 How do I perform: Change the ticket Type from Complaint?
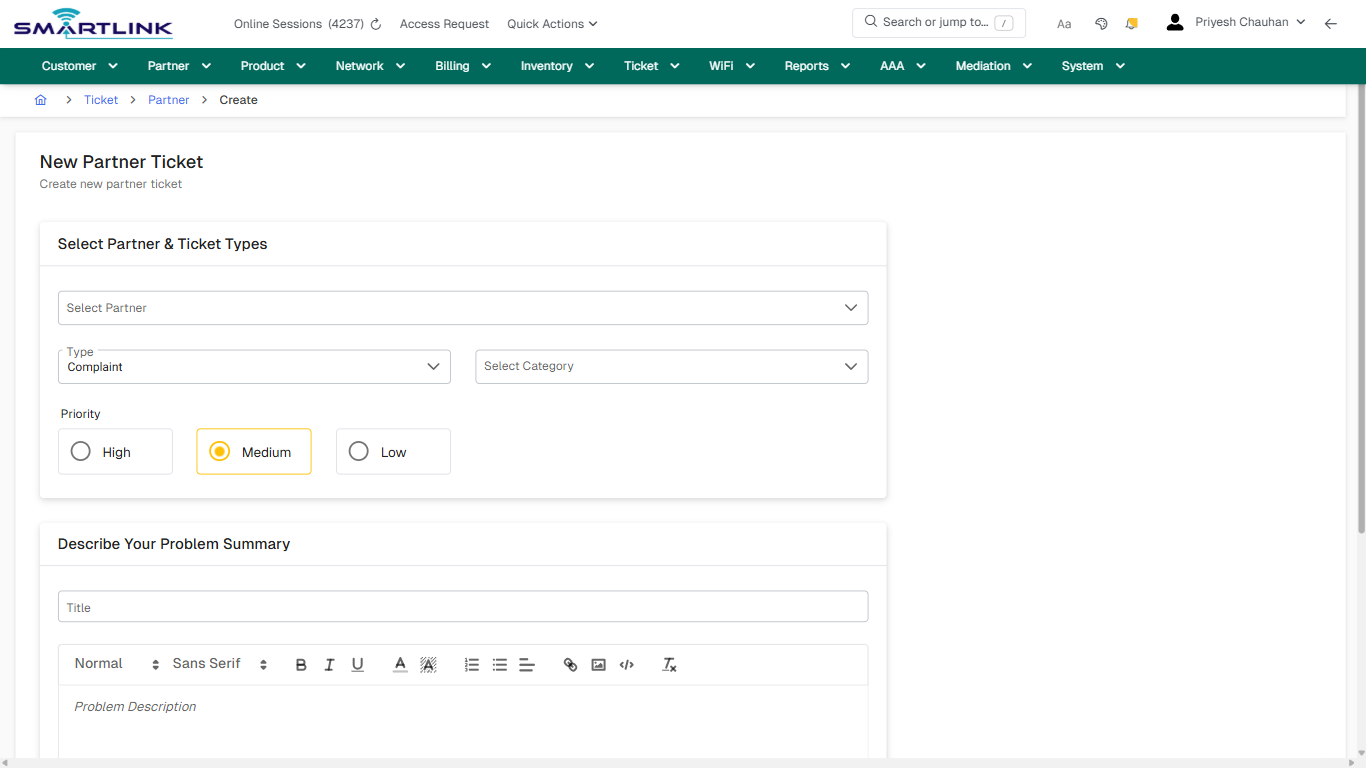pos(254,366)
